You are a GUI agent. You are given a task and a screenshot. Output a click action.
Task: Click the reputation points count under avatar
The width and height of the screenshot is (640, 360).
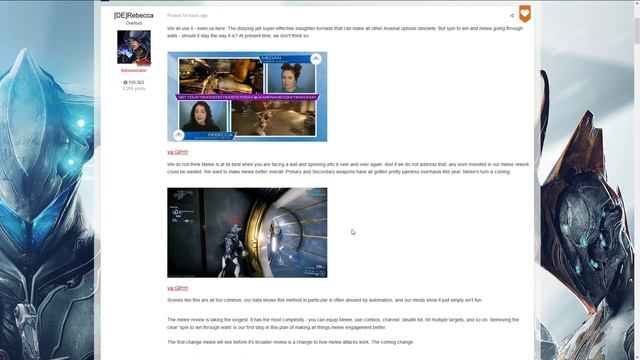[134, 82]
